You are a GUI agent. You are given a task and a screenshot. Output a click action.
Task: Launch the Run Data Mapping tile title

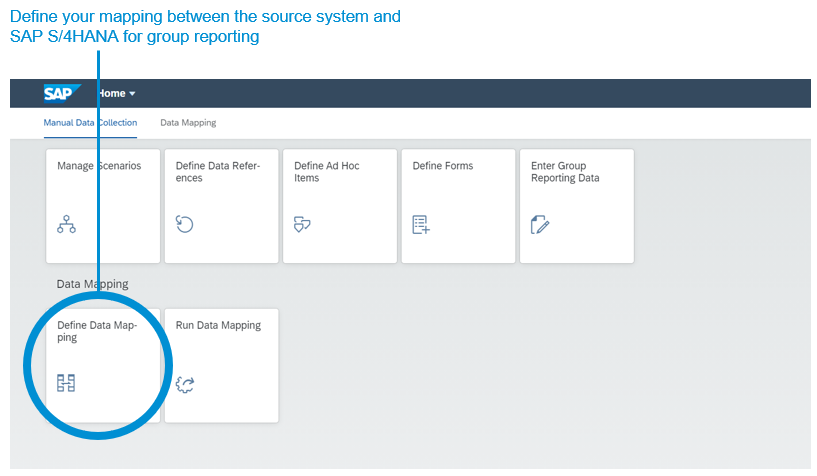point(218,325)
